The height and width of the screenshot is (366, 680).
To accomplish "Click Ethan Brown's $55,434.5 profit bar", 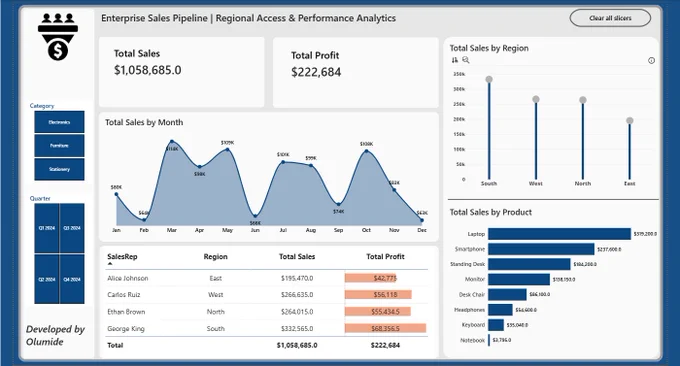I will click(x=378, y=311).
